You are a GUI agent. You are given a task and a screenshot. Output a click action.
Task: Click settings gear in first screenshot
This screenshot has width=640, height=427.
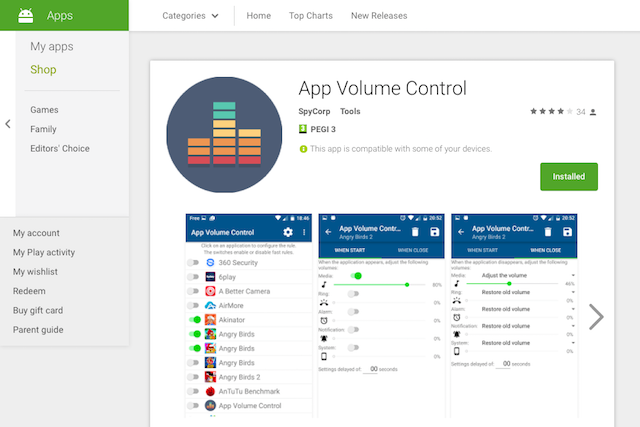click(288, 232)
